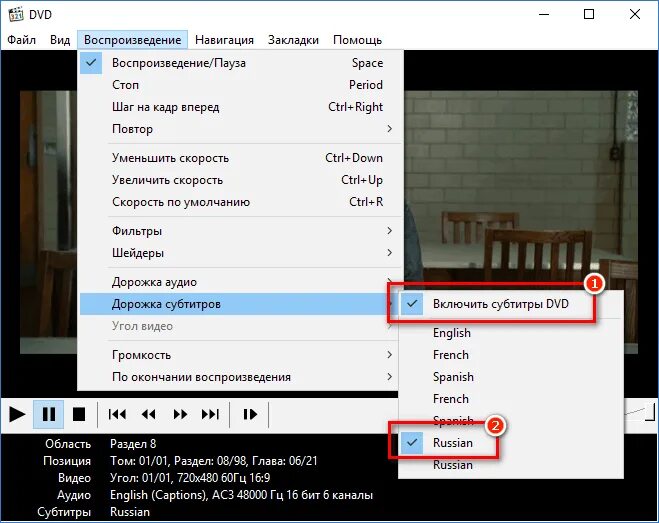Open the Закладки menu
Screen dimensions: 659x523
(293, 40)
